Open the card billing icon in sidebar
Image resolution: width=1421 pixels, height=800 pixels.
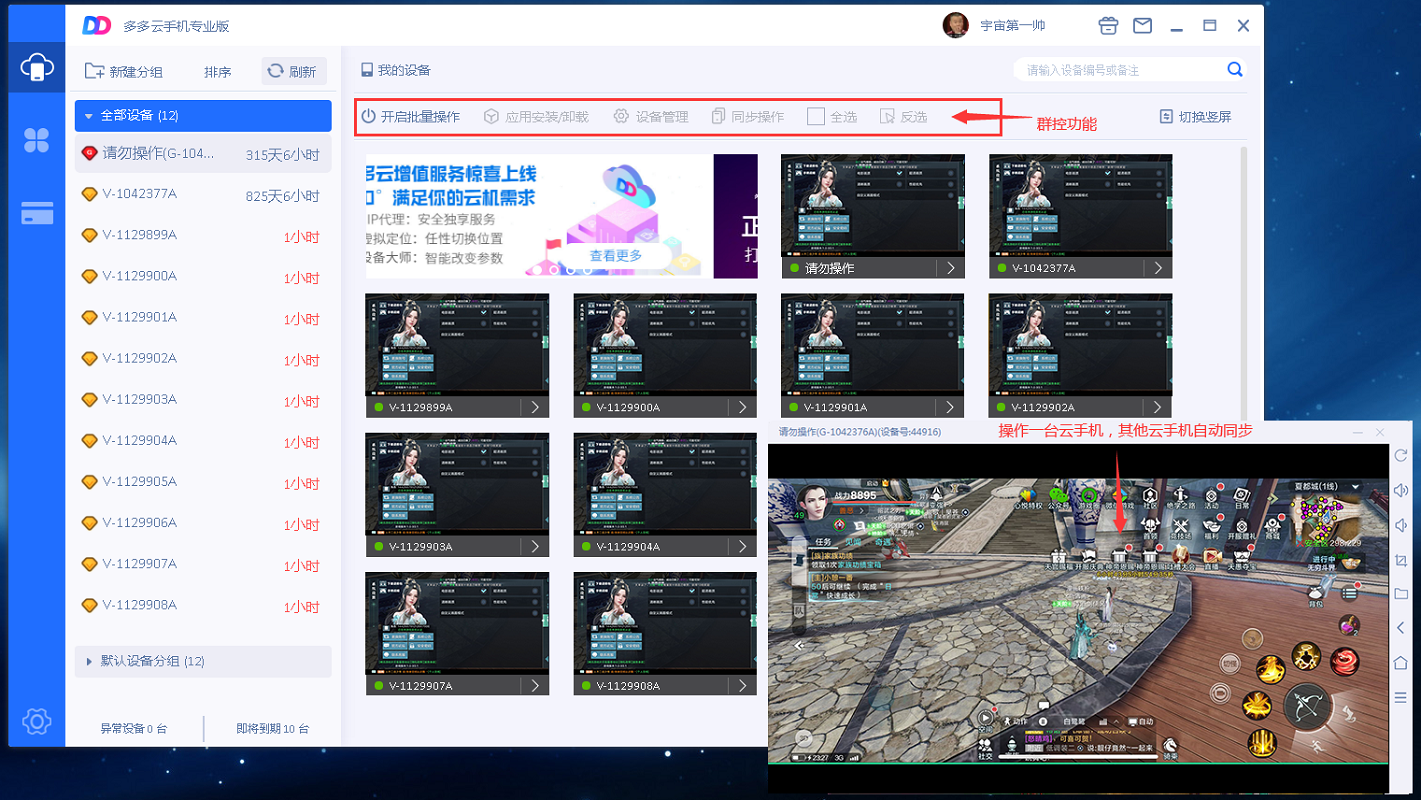pos(37,213)
